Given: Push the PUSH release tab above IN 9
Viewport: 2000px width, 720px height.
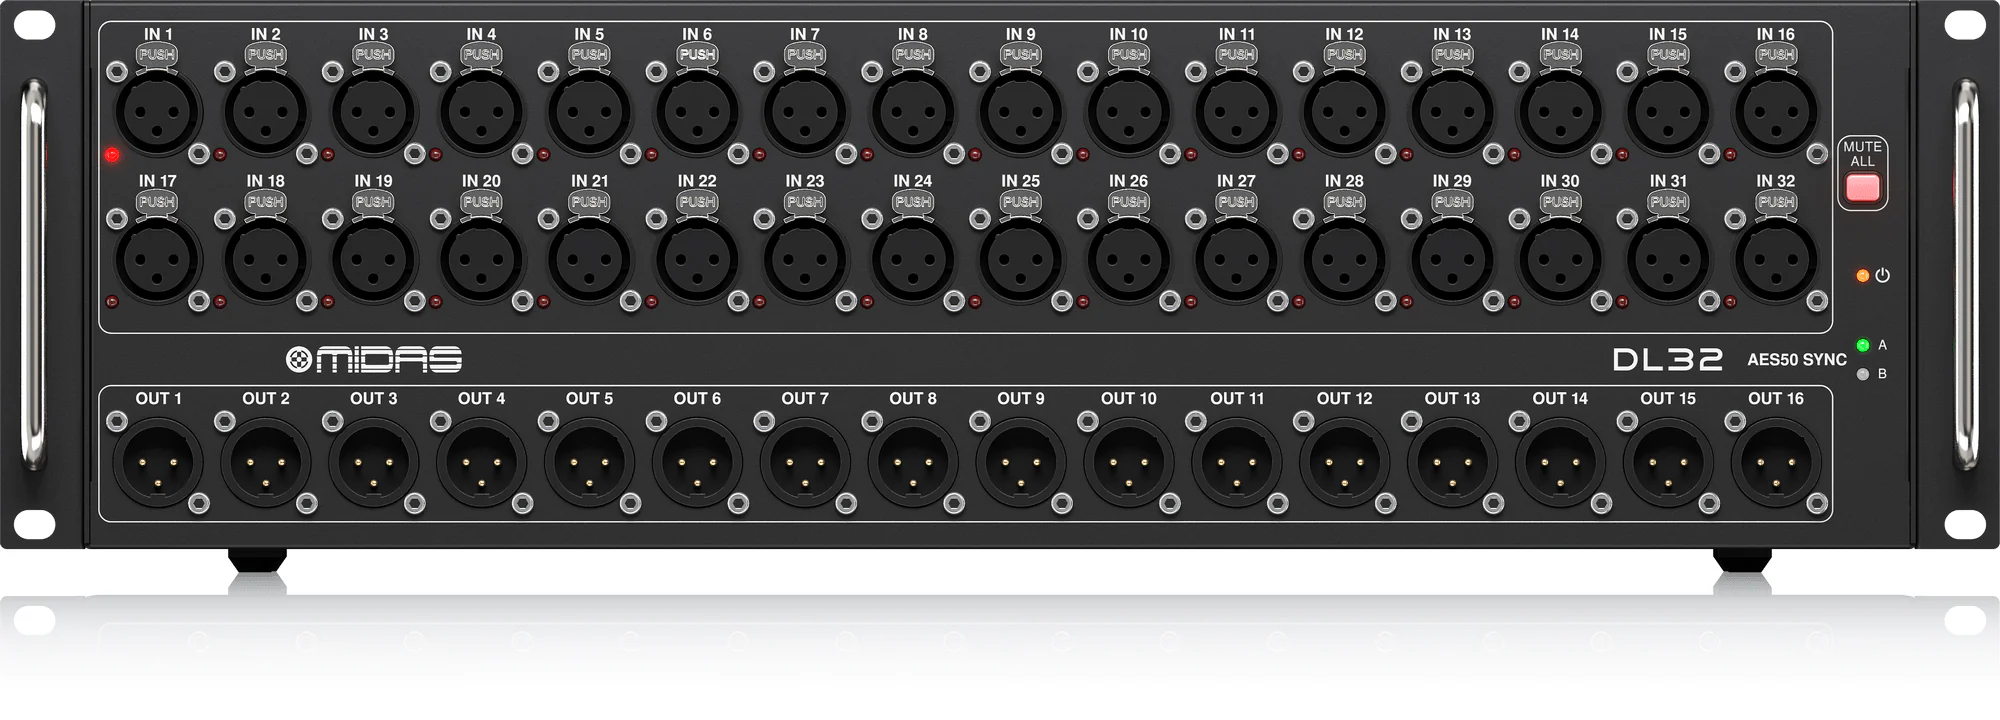Looking at the screenshot, I should pyautogui.click(x=1021, y=55).
